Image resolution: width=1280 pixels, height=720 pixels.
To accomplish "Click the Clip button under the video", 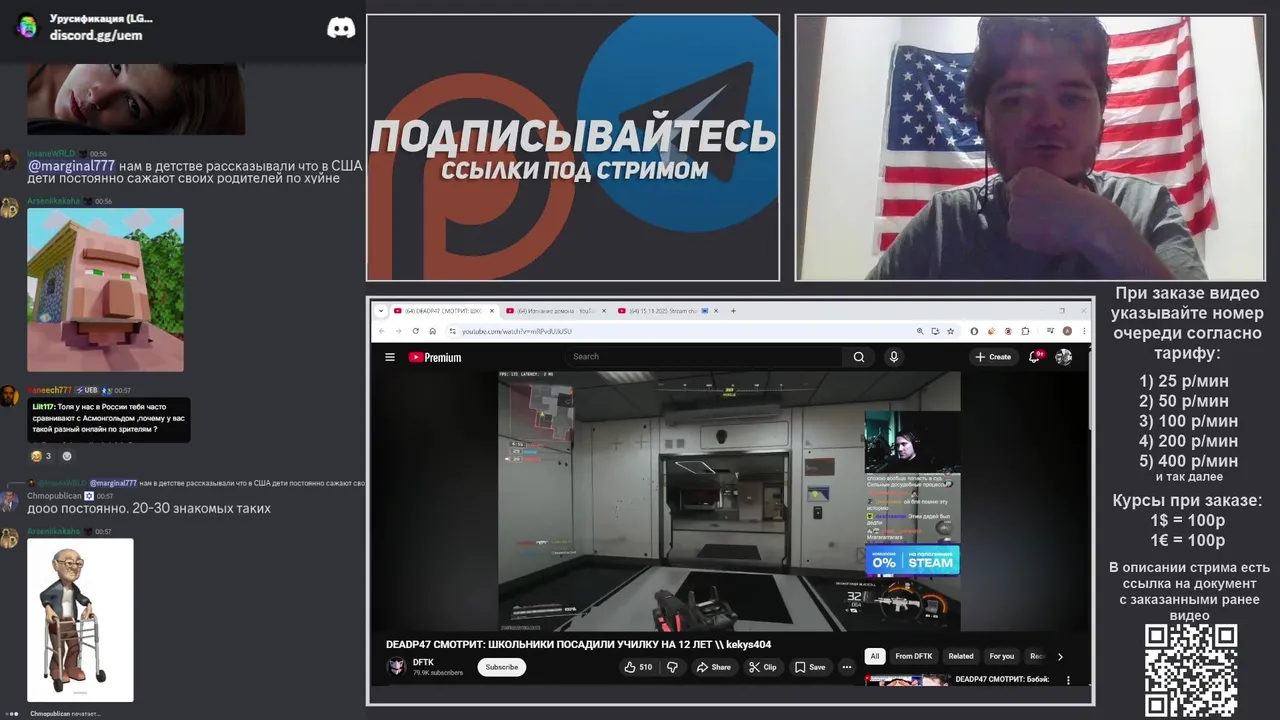I will point(762,667).
